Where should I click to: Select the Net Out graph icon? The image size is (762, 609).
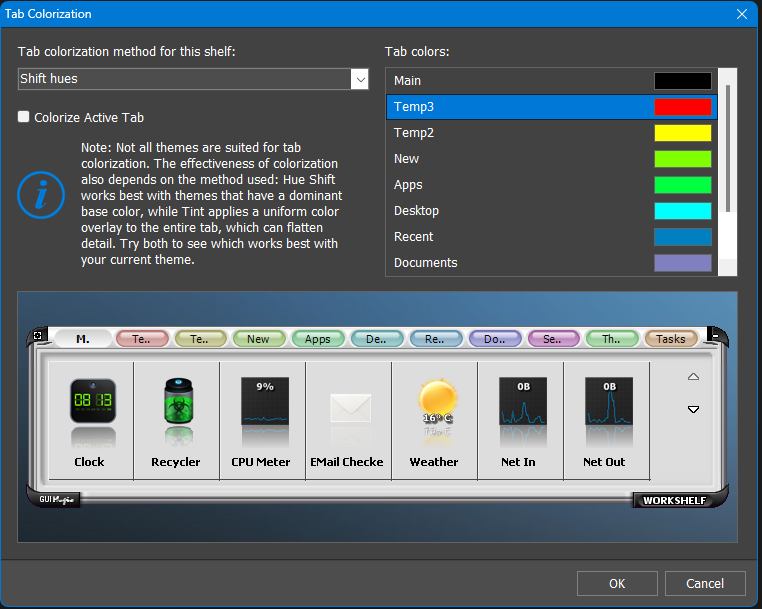pos(606,402)
